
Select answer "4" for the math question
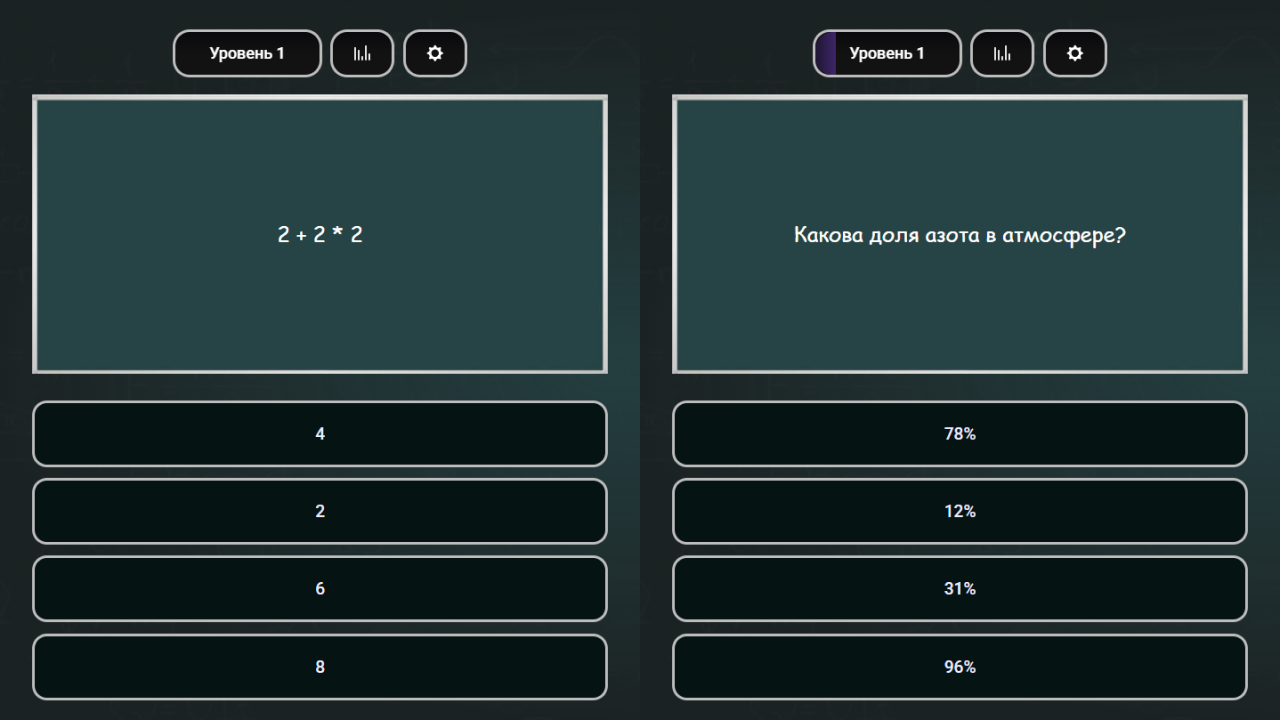tap(320, 434)
